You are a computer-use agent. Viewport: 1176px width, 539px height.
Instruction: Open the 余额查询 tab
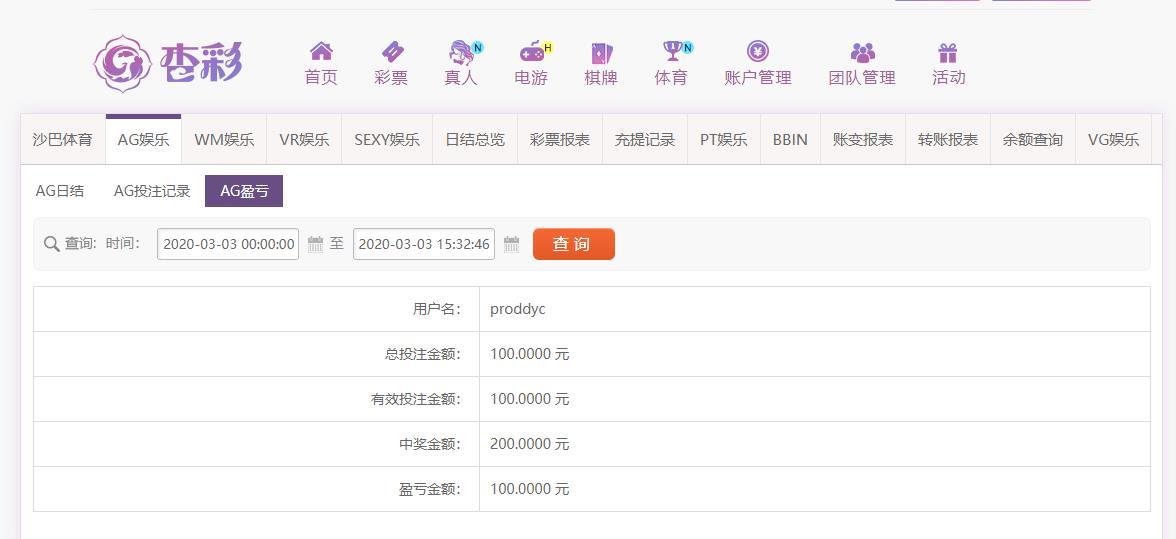click(x=1033, y=139)
